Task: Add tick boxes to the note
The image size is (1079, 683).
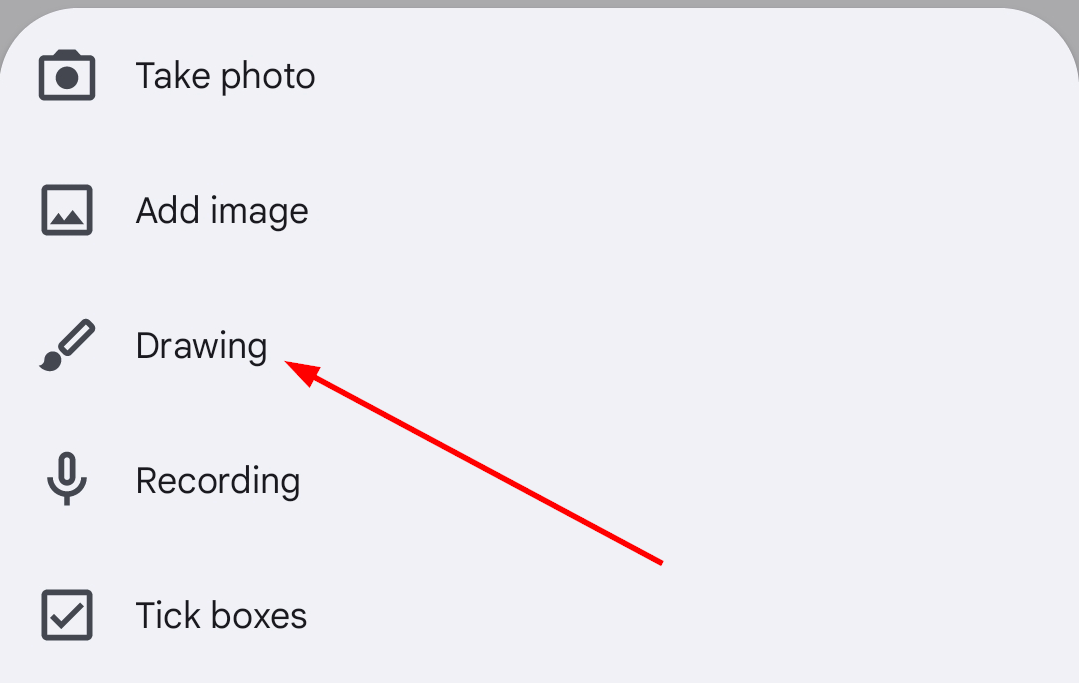Action: (x=221, y=615)
